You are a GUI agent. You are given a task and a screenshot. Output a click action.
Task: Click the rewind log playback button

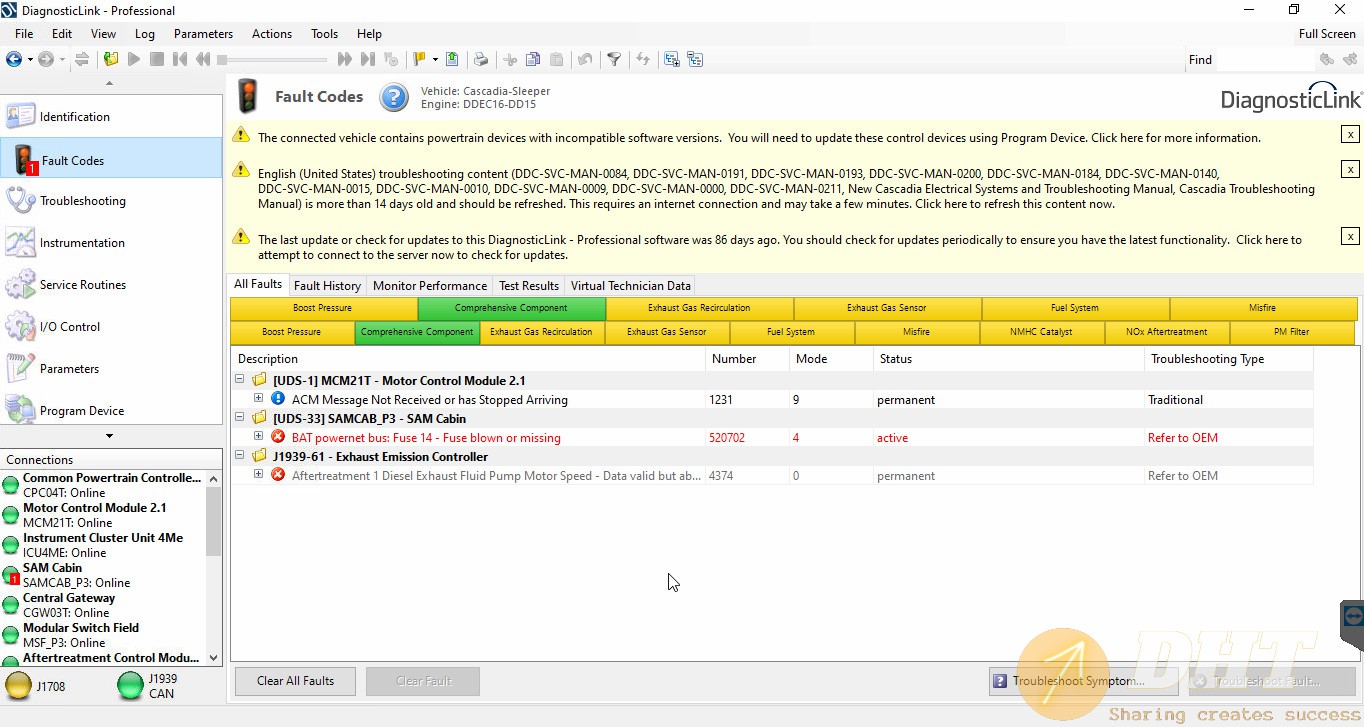203,59
